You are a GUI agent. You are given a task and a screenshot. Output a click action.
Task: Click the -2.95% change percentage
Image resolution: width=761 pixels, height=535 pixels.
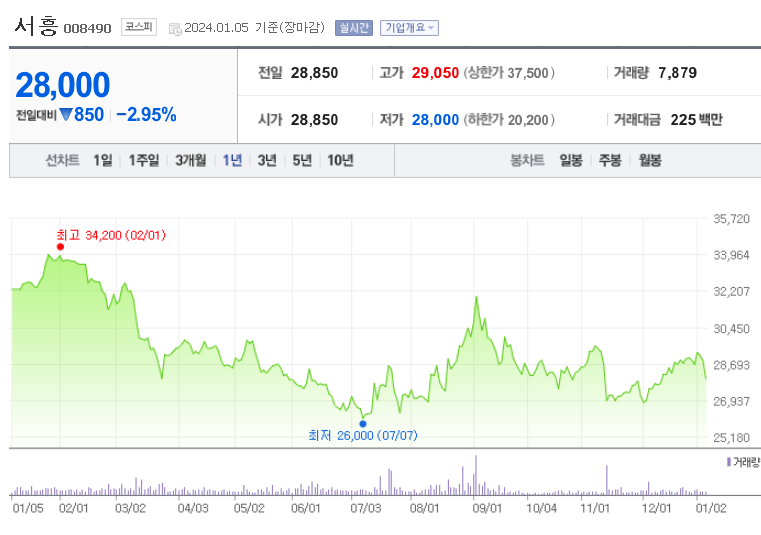(x=146, y=115)
